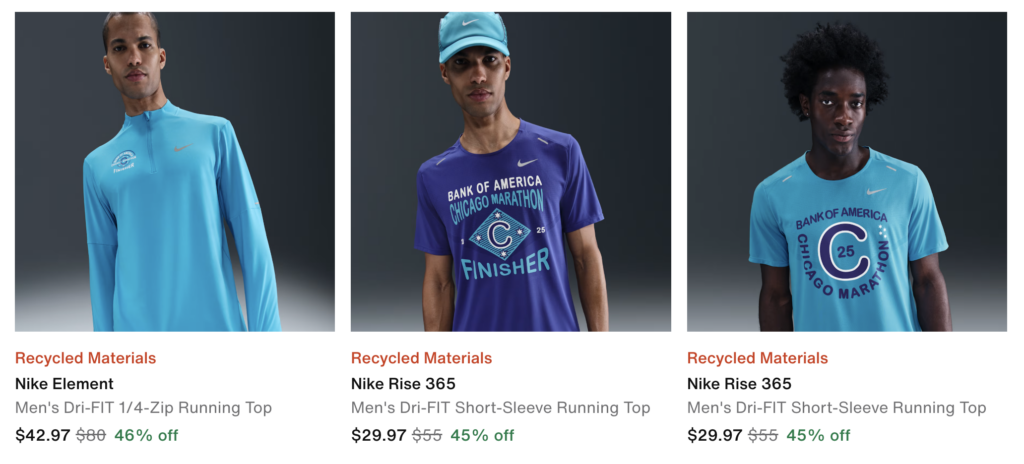Select the light blue Chicago Marathon tee photo
The height and width of the screenshot is (464, 1024).
[846, 171]
